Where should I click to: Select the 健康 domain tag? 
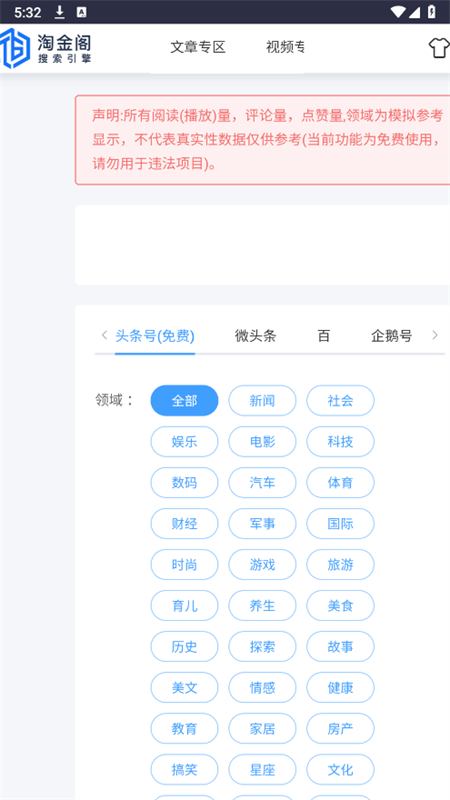[x=340, y=687]
